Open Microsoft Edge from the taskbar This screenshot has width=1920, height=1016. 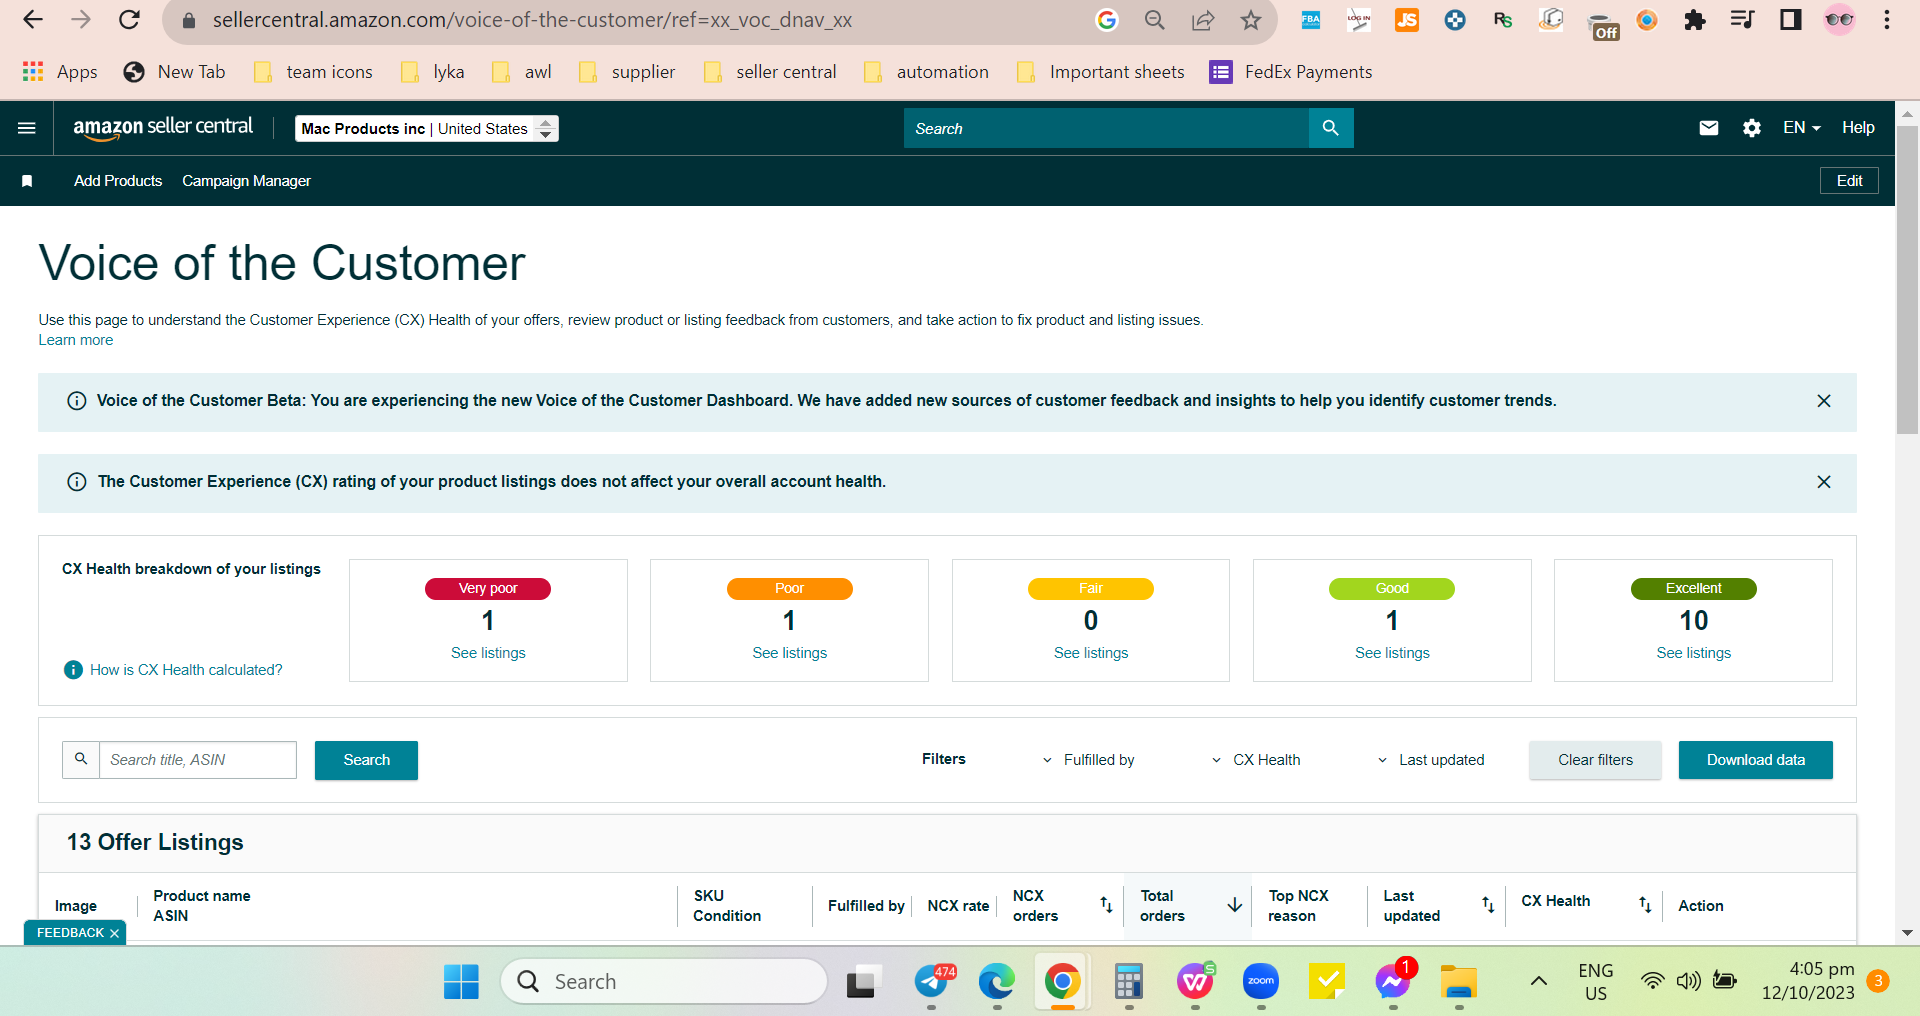pos(997,982)
